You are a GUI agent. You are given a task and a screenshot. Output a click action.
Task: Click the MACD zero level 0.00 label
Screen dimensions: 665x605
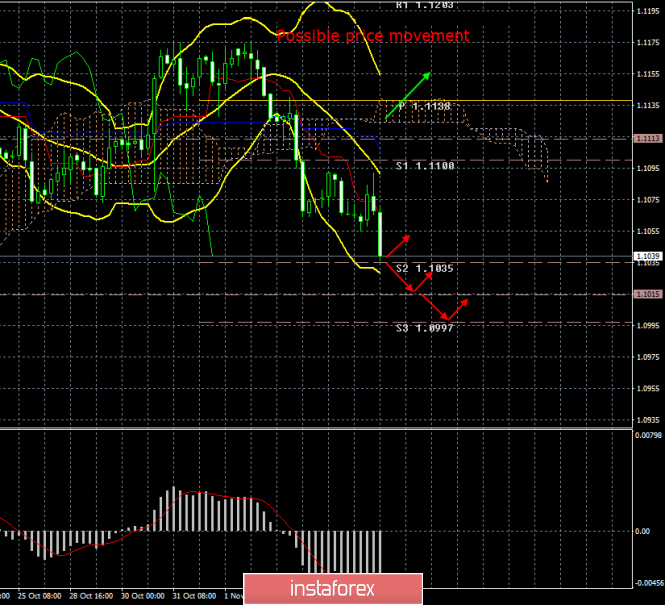643,531
